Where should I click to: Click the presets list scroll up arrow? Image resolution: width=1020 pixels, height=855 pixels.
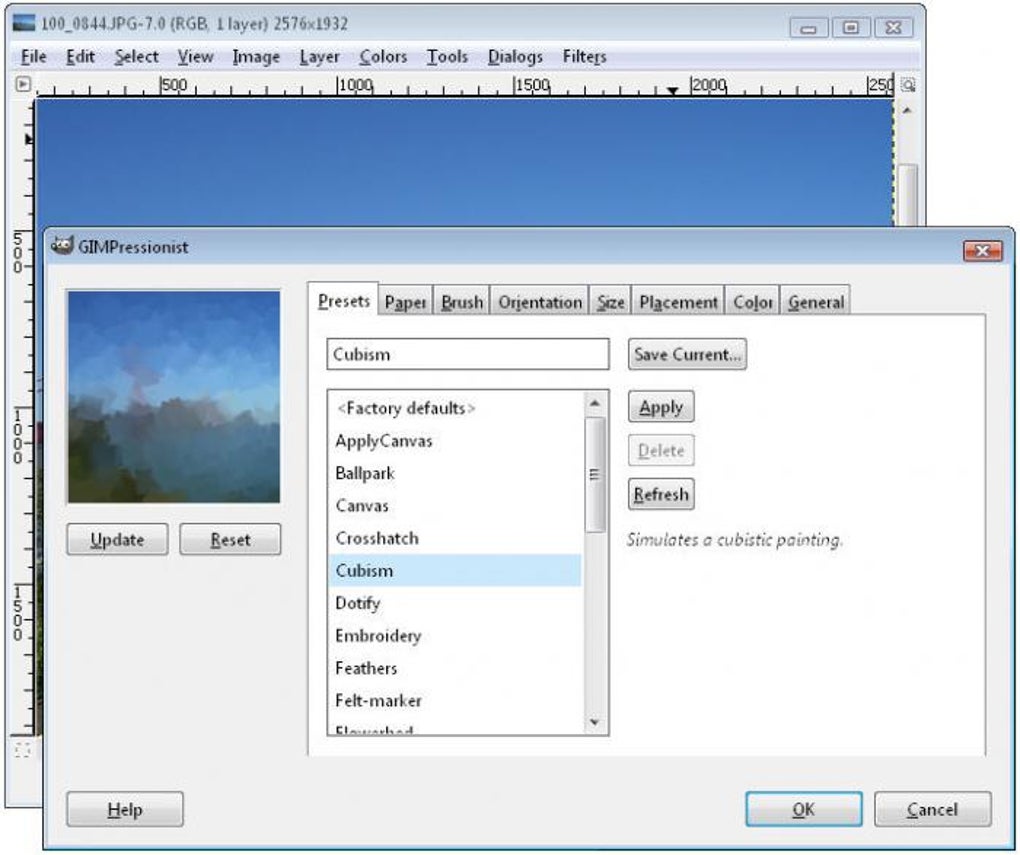595,403
